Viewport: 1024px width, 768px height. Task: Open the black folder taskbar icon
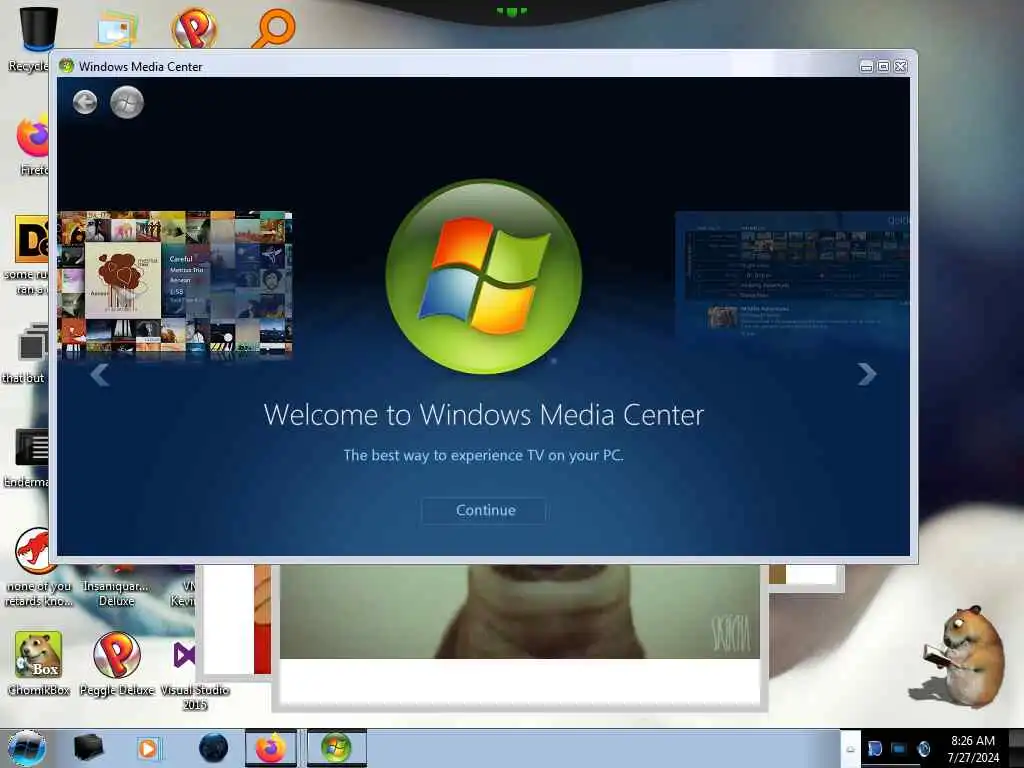[x=88, y=748]
